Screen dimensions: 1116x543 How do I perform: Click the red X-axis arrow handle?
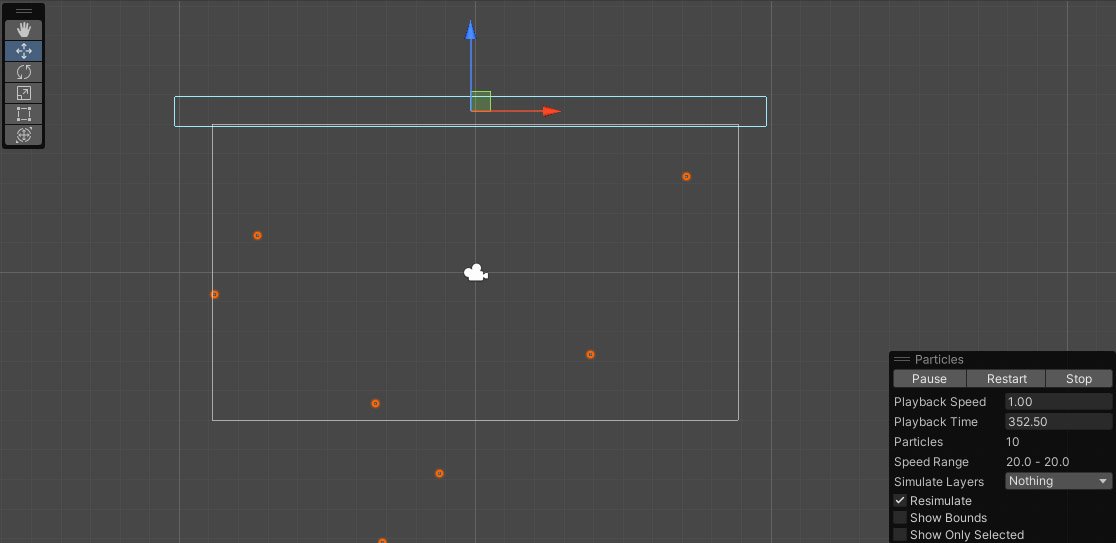pos(550,111)
